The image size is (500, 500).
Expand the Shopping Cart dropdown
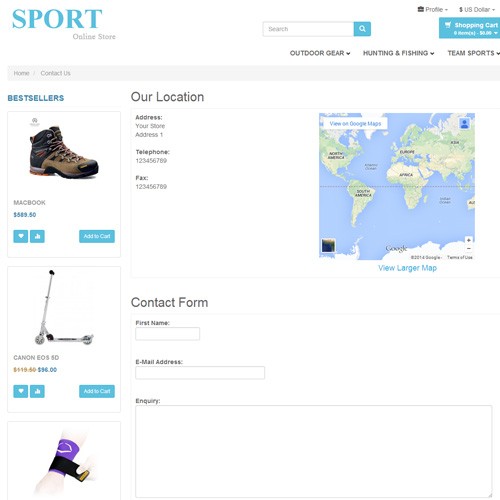pyautogui.click(x=470, y=28)
